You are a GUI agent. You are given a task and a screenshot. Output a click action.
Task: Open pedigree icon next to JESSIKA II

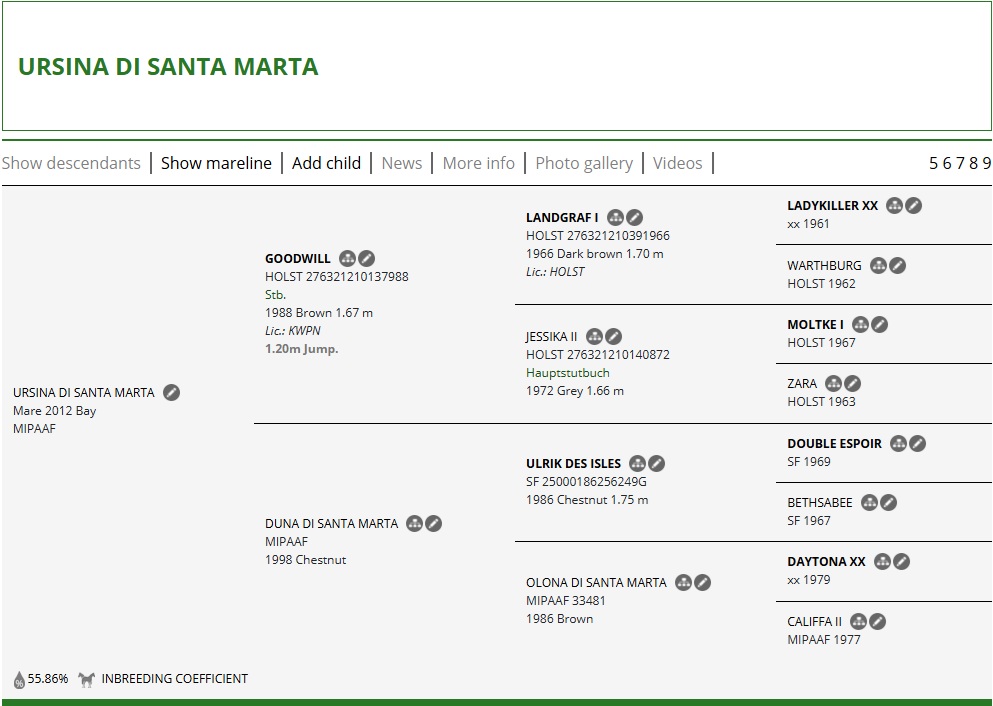[x=594, y=336]
